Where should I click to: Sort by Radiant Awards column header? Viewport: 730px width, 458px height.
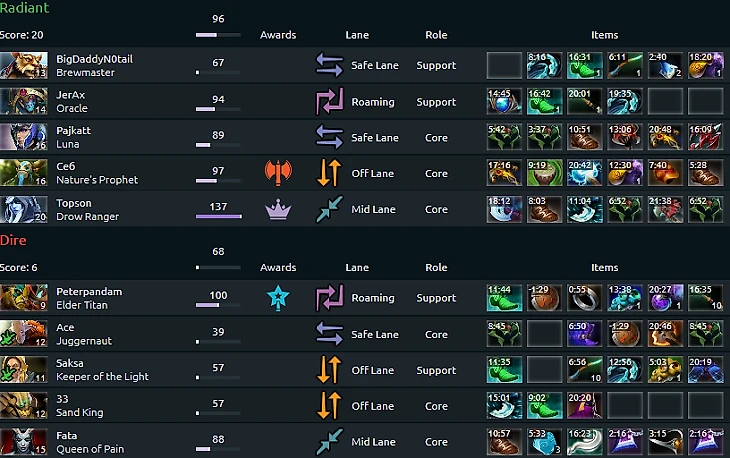(278, 35)
